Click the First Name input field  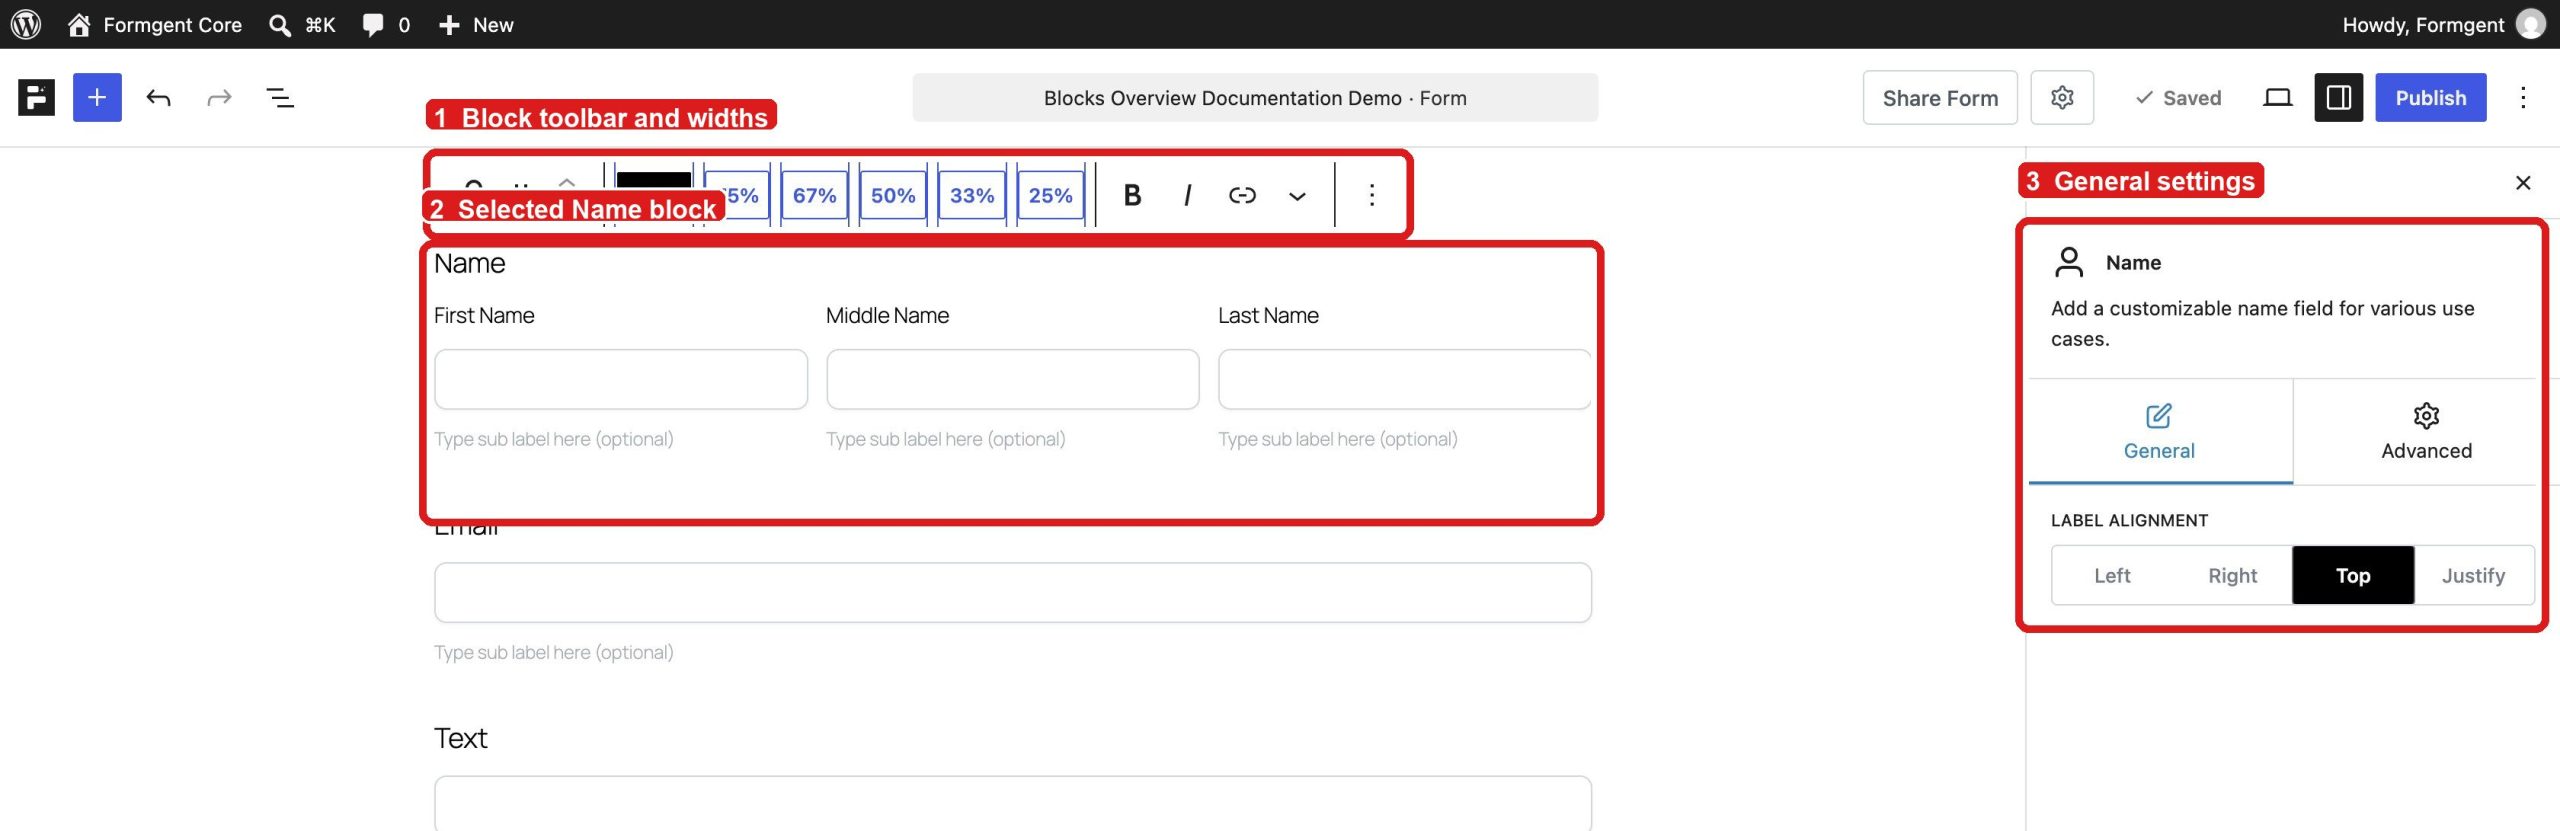pyautogui.click(x=621, y=379)
